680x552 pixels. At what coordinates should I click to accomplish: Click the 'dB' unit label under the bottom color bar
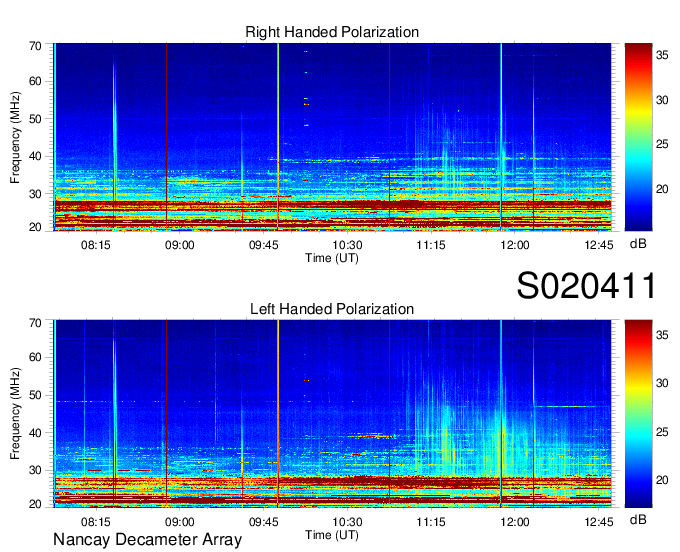[x=638, y=520]
